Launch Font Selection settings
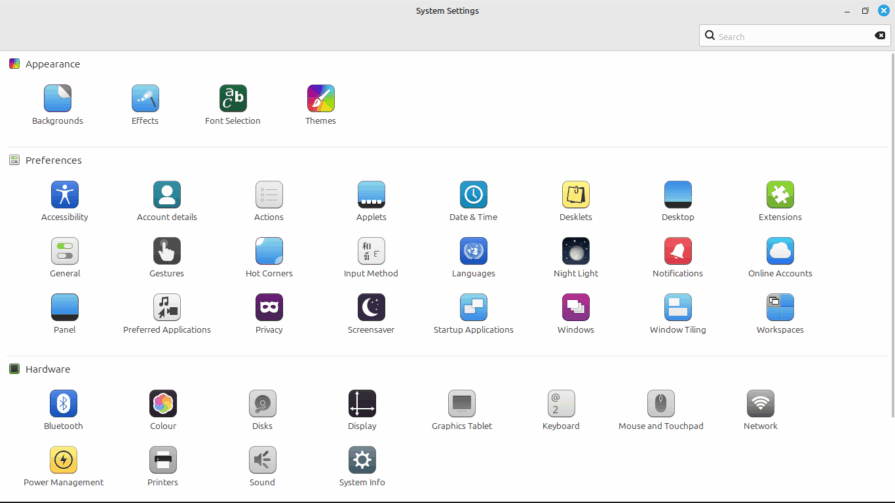The image size is (895, 503). (233, 99)
